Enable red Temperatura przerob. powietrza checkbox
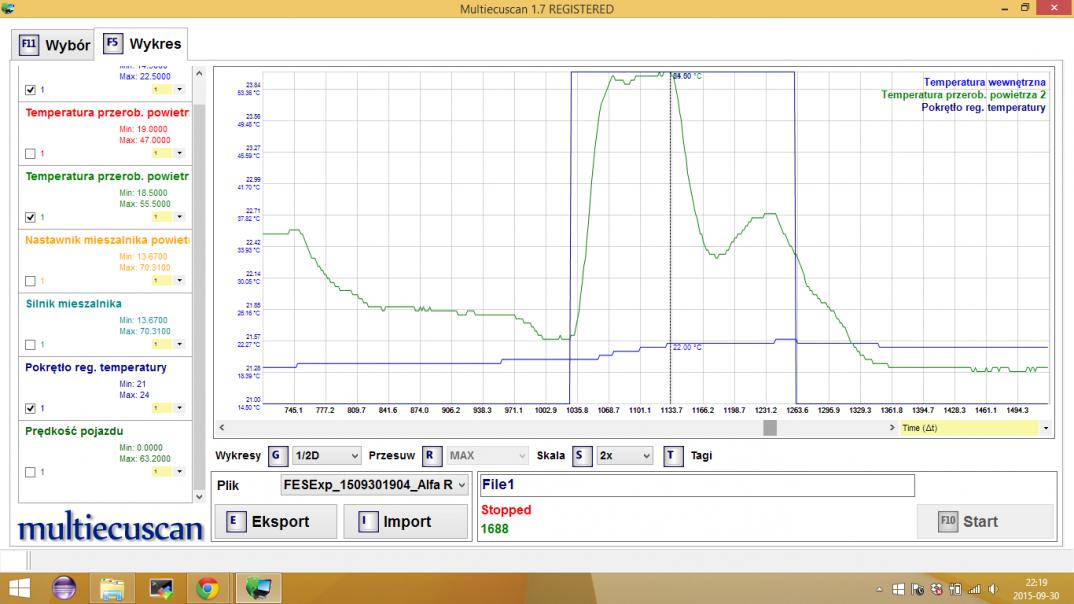 tap(30, 153)
